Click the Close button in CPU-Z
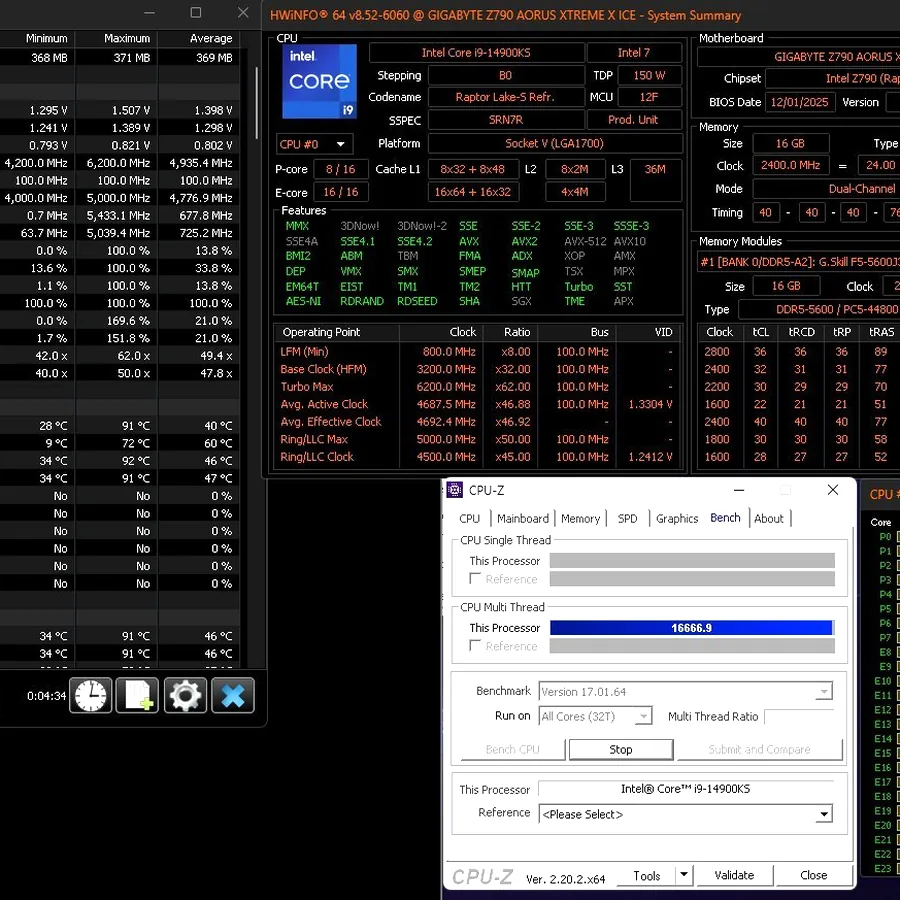Viewport: 900px width, 900px height. click(813, 875)
